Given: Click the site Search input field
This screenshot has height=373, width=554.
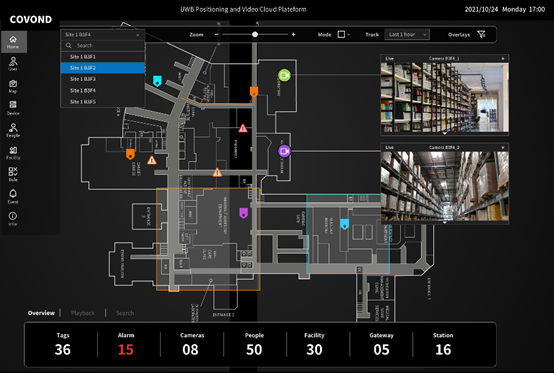Looking at the screenshot, I should [x=102, y=46].
